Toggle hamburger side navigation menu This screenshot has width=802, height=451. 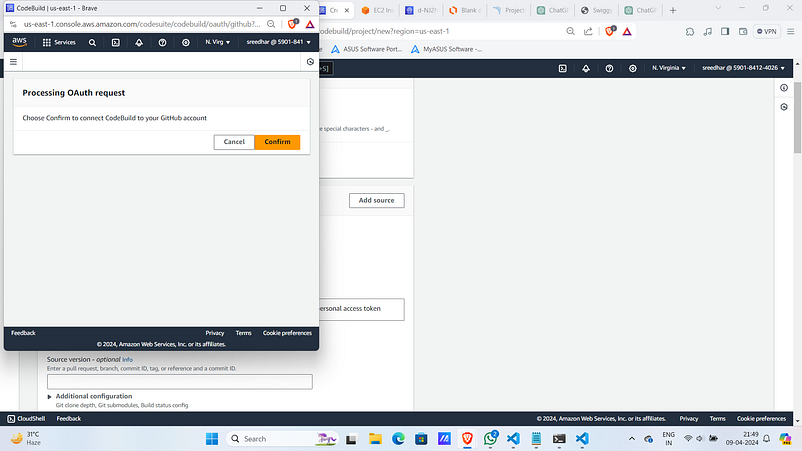(13, 62)
